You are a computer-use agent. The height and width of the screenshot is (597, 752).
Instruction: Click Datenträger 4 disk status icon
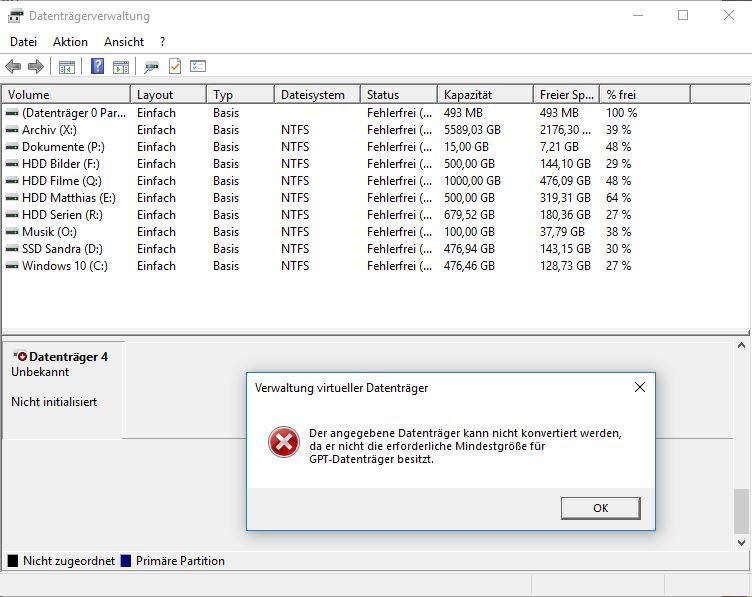pos(21,356)
